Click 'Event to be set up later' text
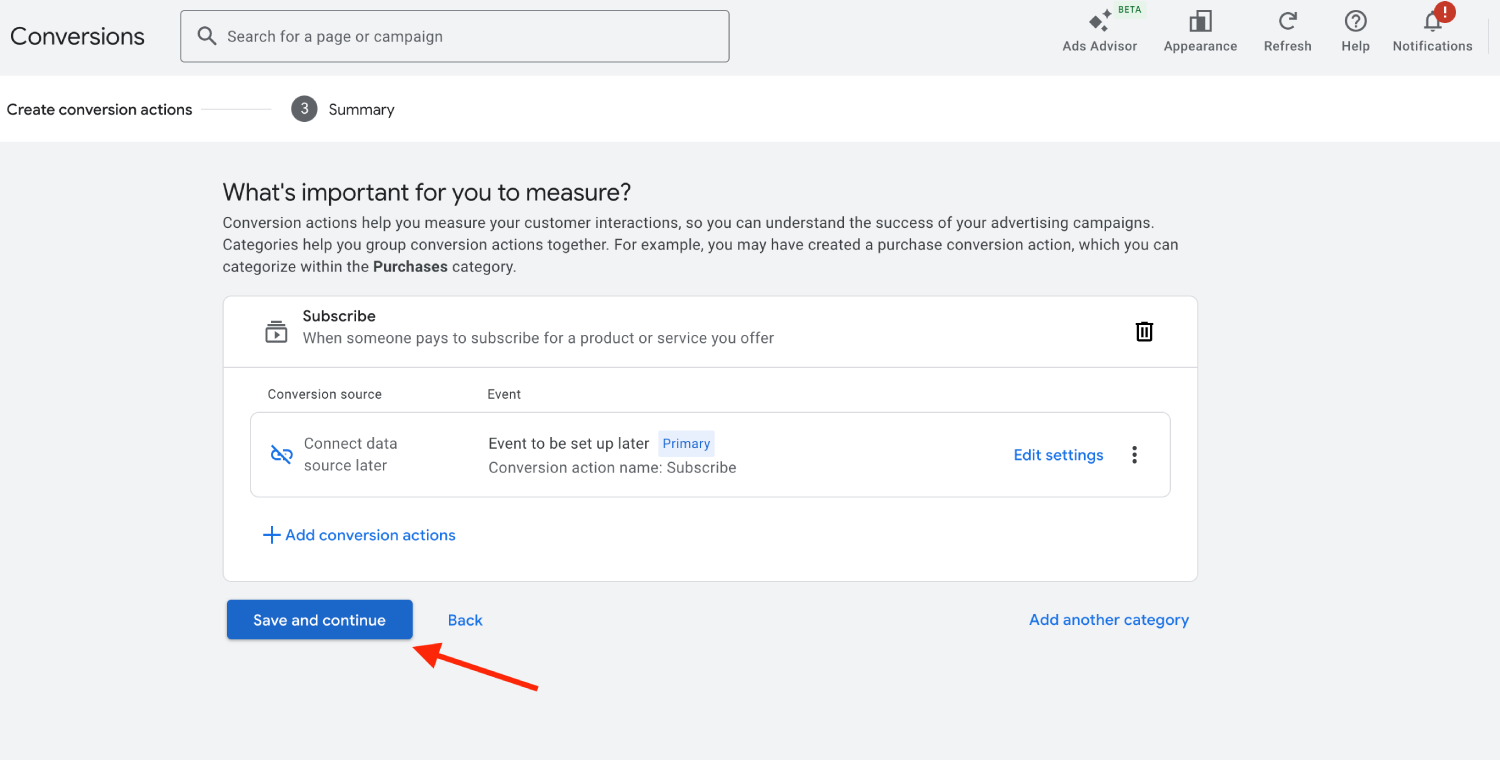Screen dimensions: 1500x760 coord(569,443)
